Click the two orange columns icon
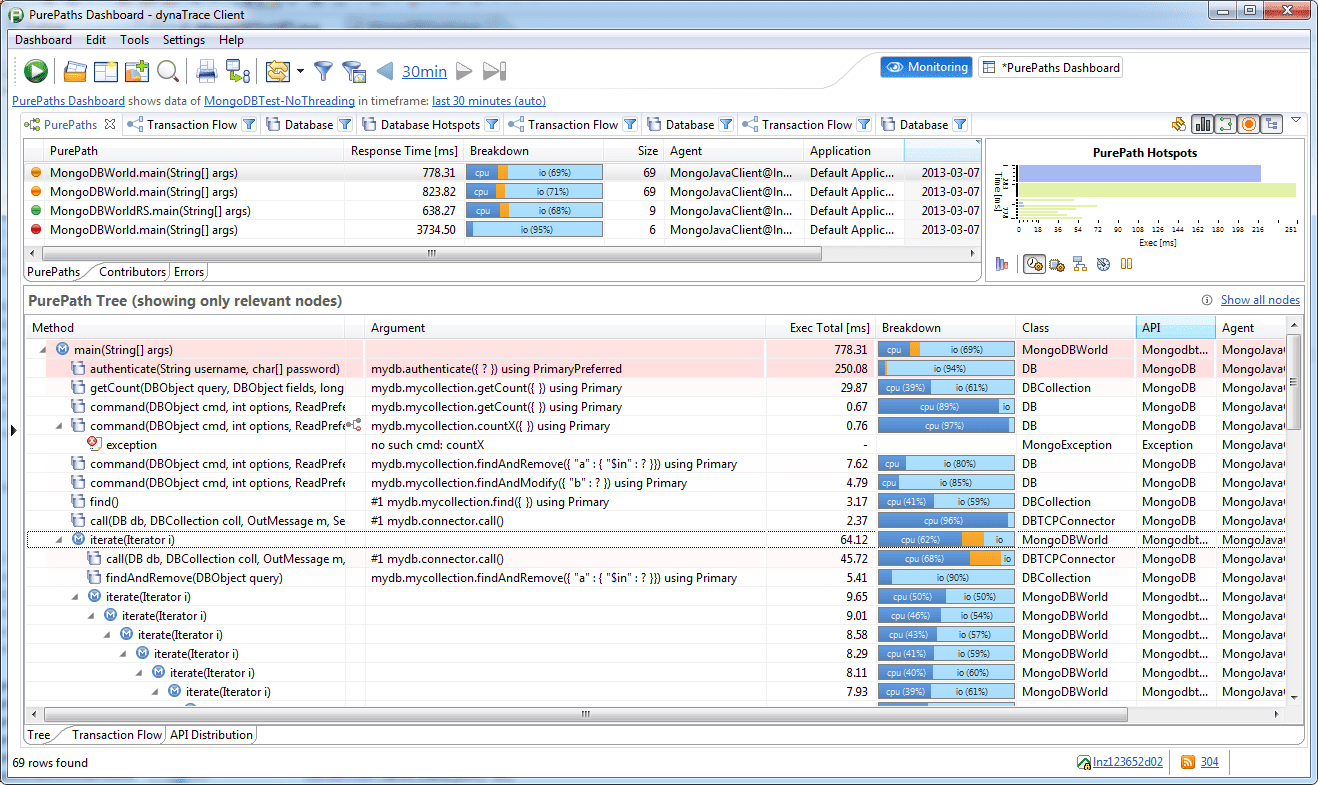 coord(1126,264)
